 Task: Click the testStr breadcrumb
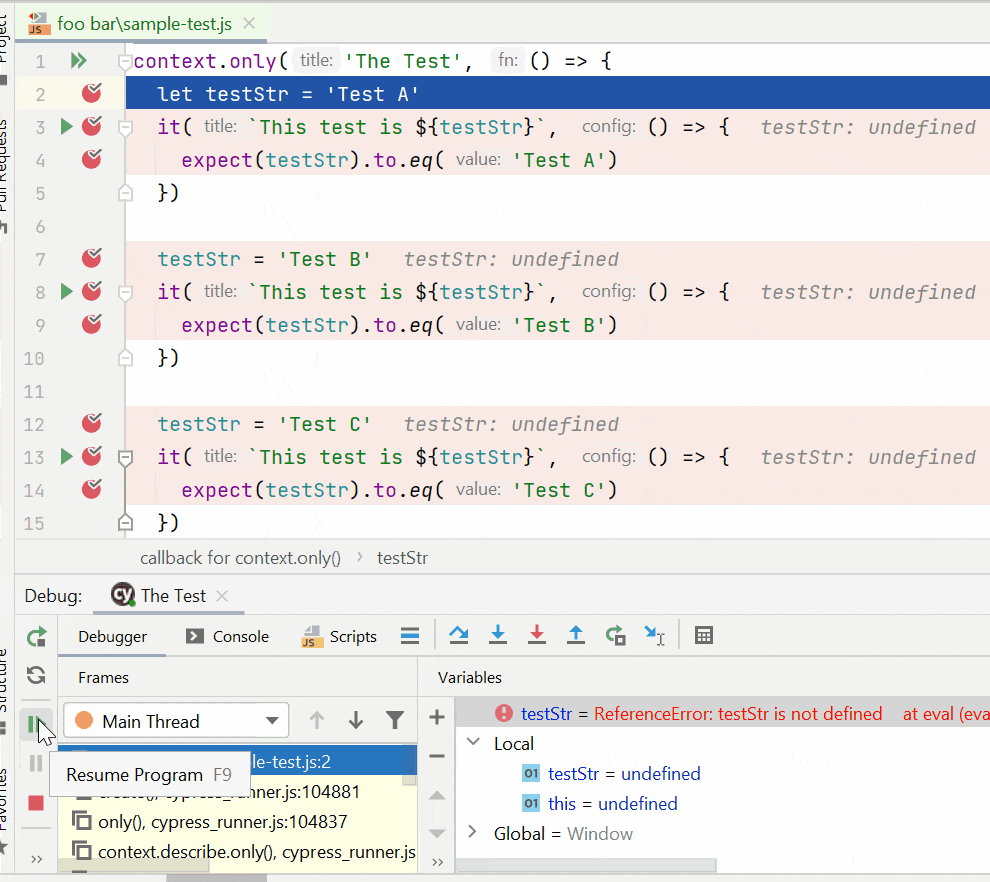point(402,558)
